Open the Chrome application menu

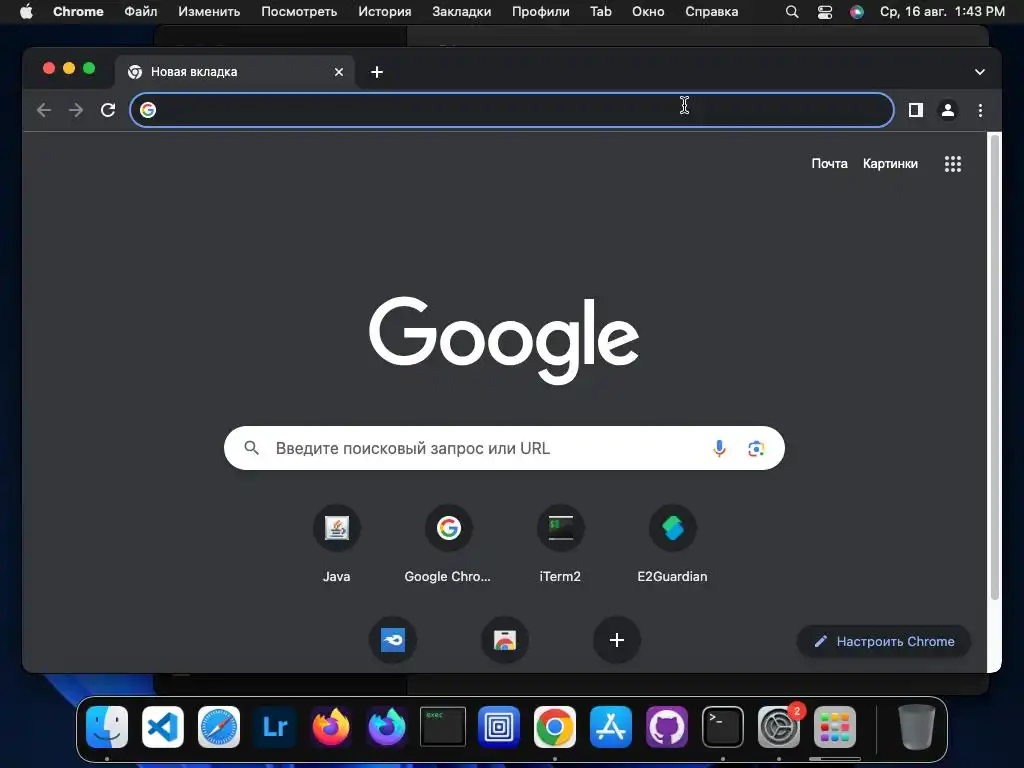[x=78, y=12]
